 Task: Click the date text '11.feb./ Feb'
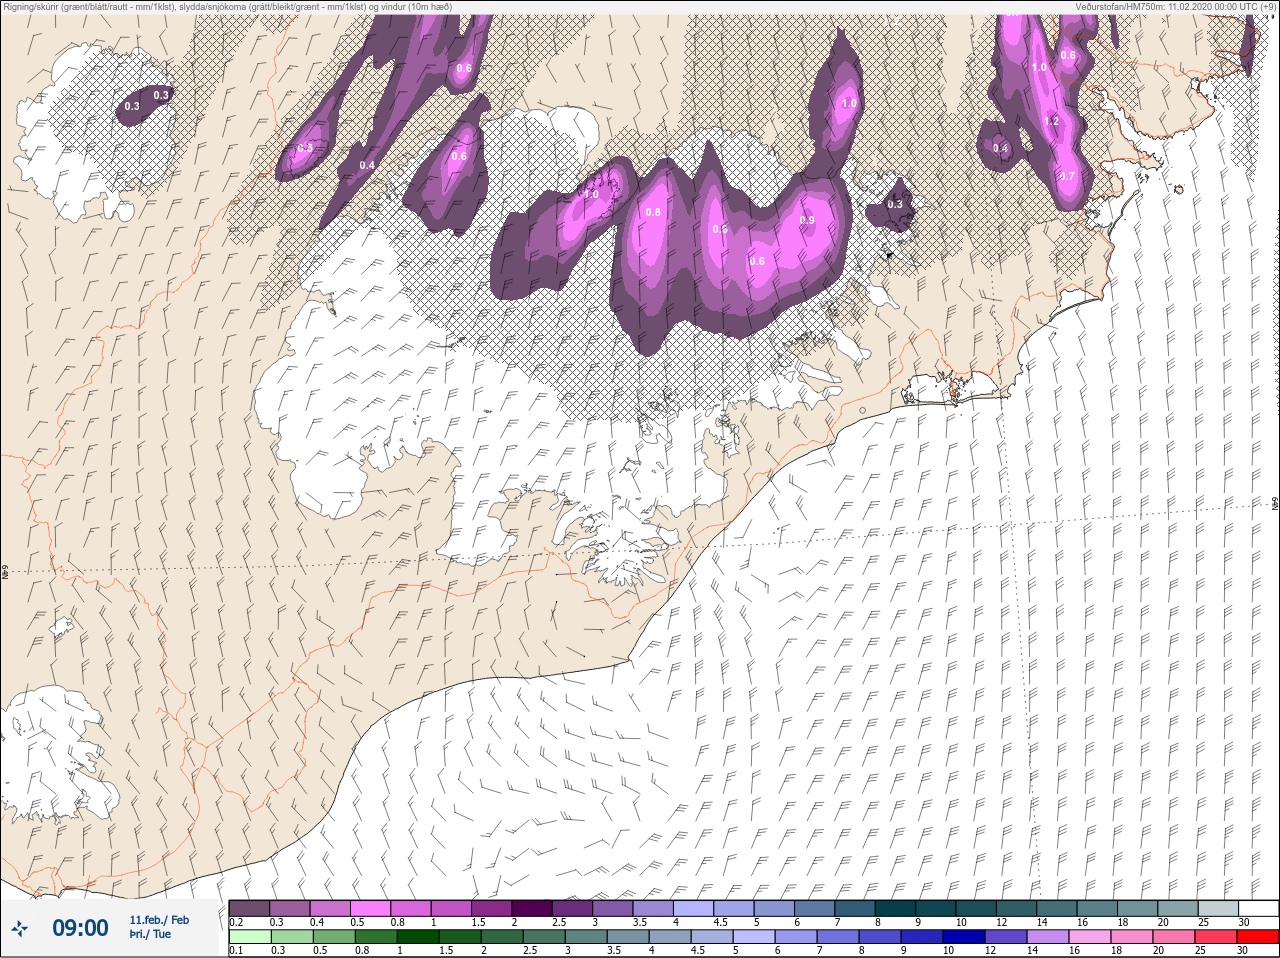(159, 920)
